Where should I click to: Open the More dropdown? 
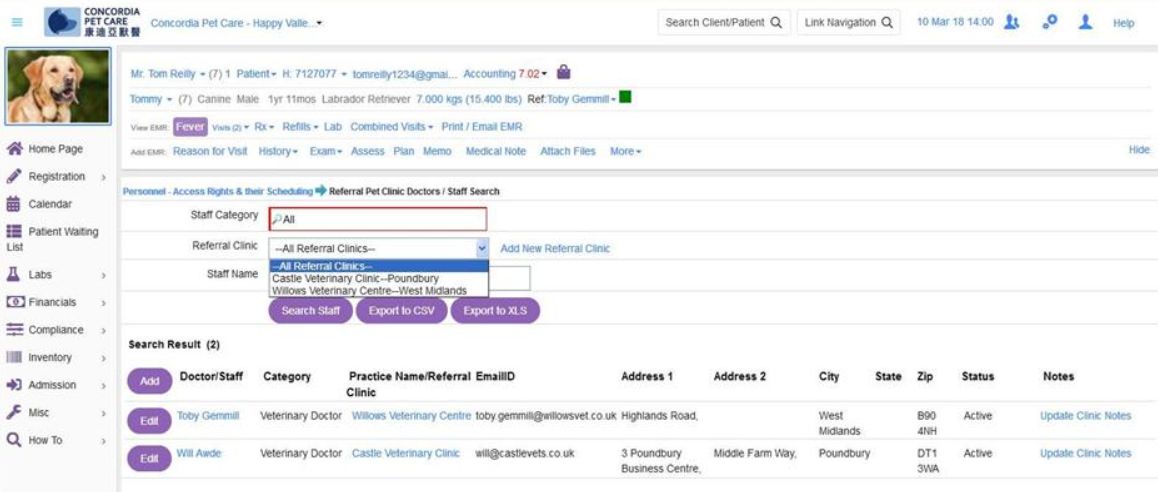coord(626,151)
